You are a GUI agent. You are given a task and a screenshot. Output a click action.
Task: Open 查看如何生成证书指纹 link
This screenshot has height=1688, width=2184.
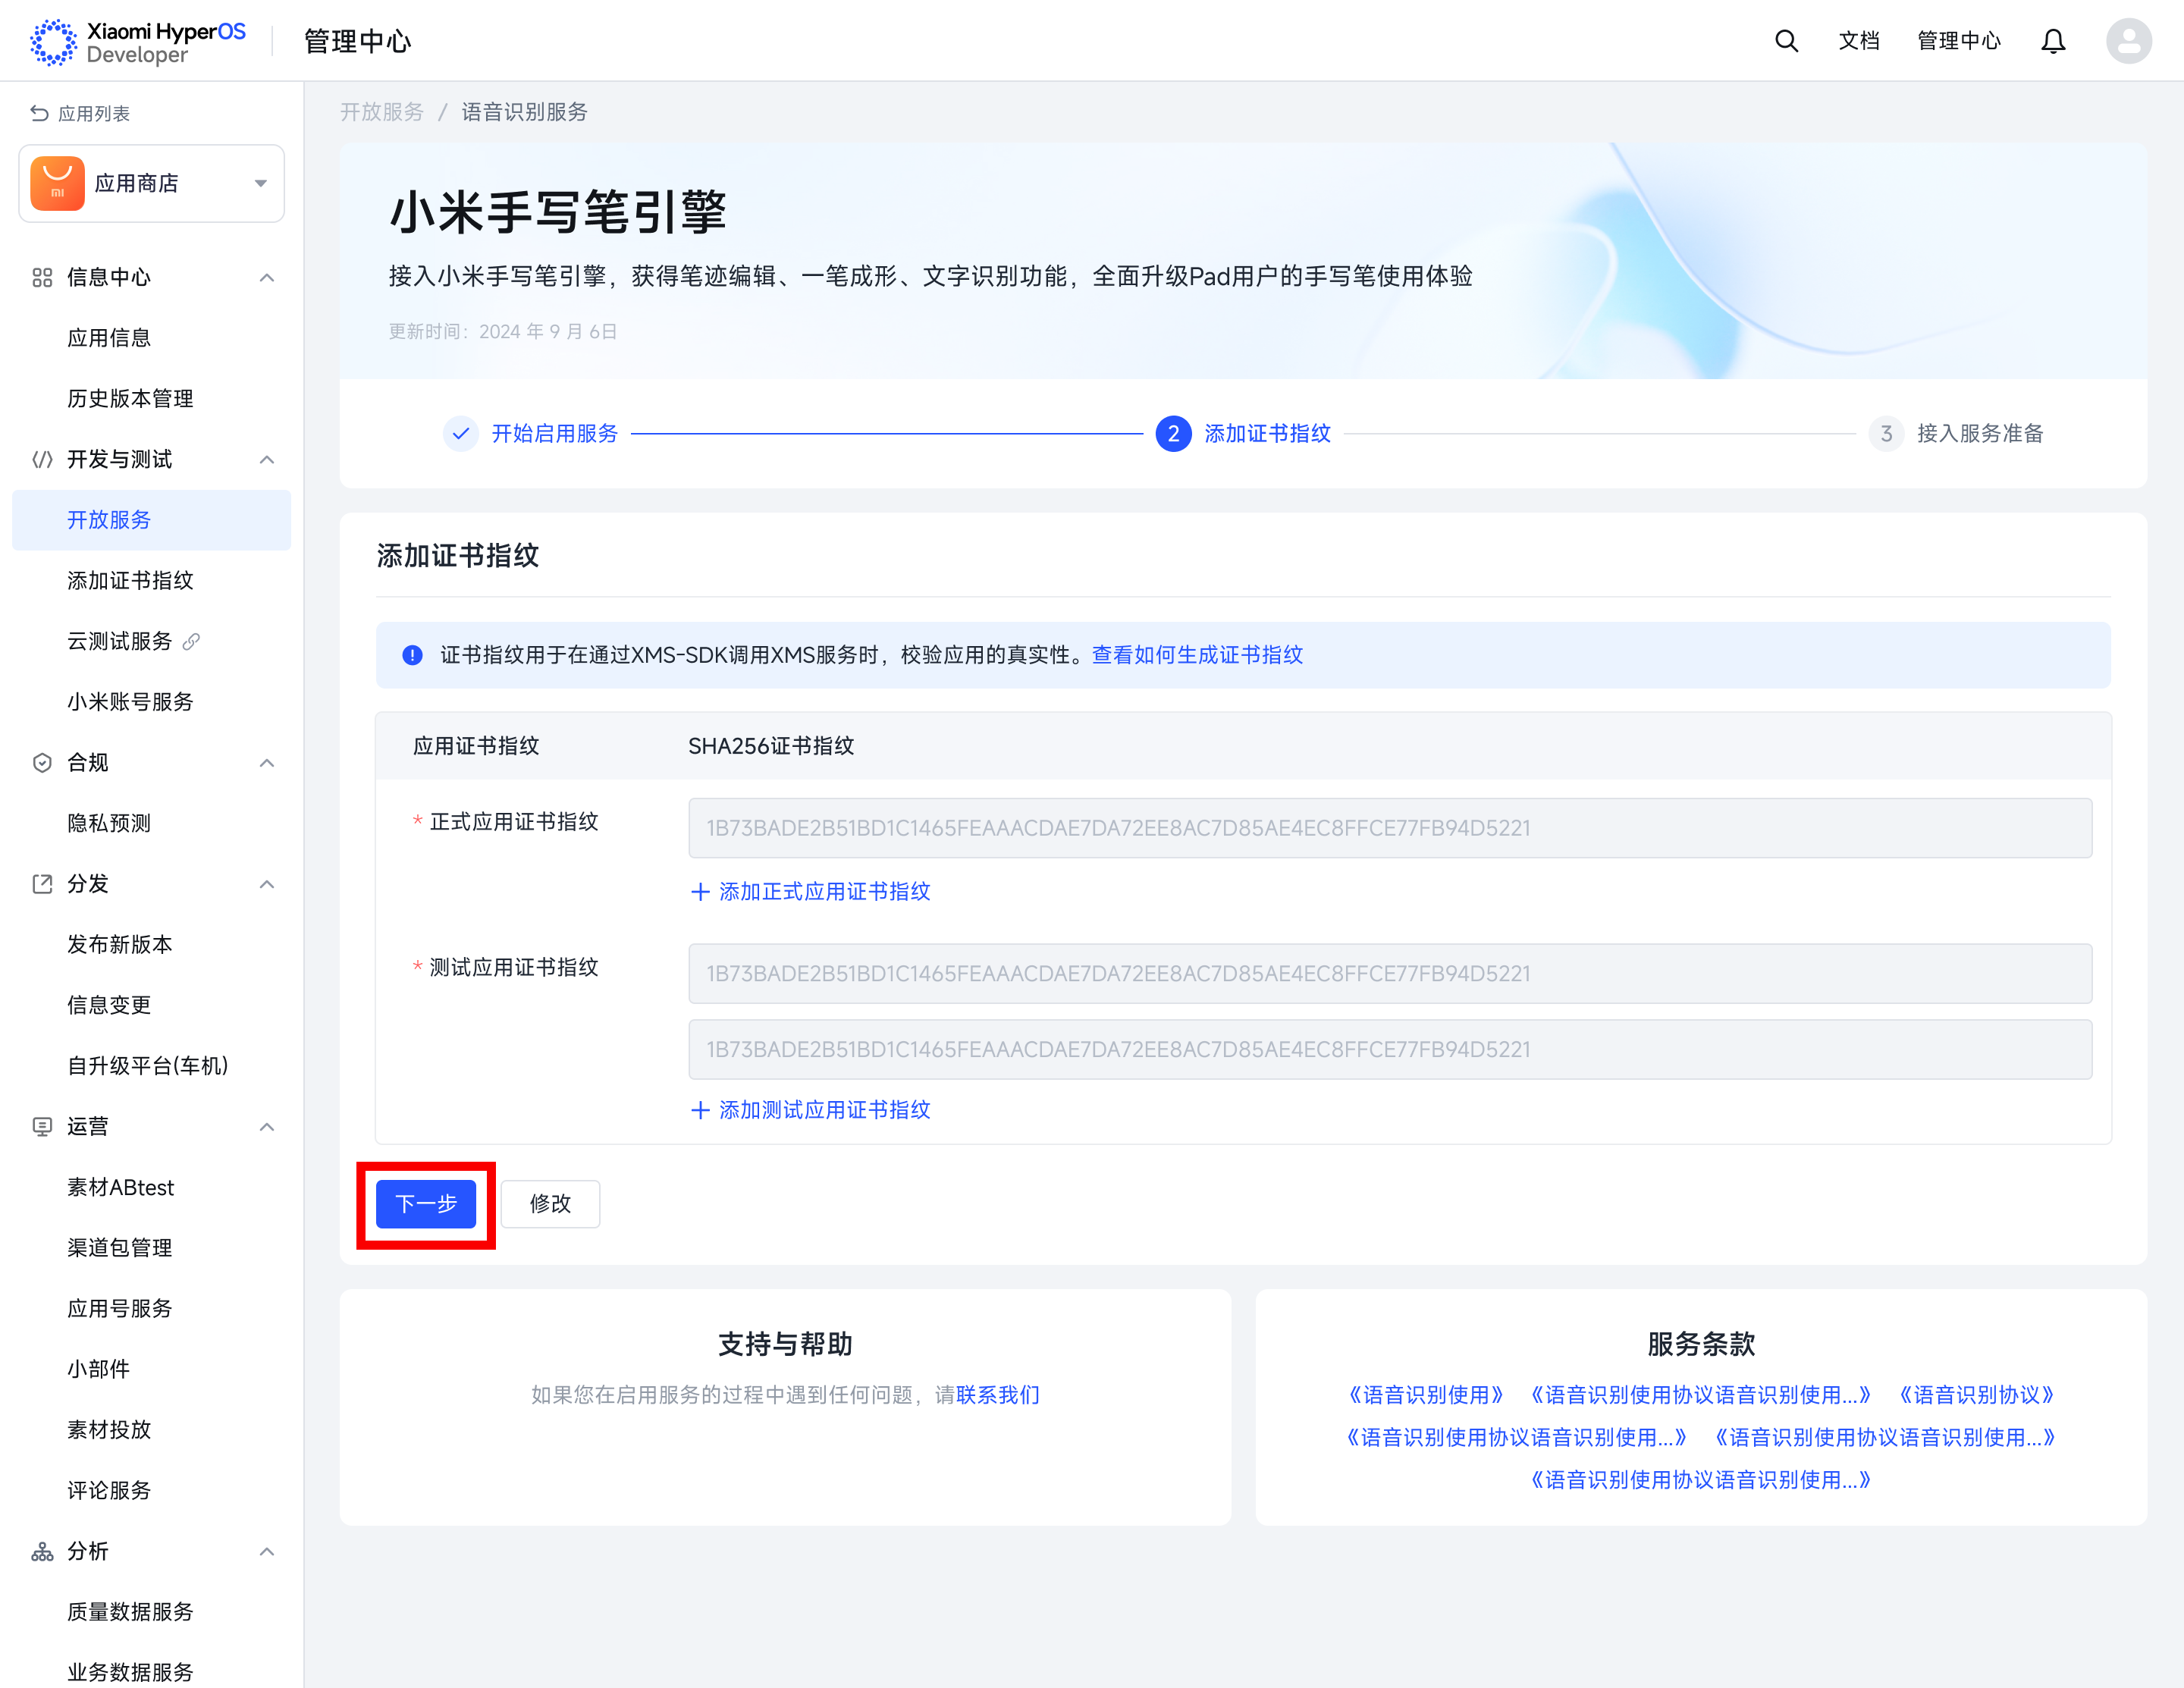tap(1197, 655)
